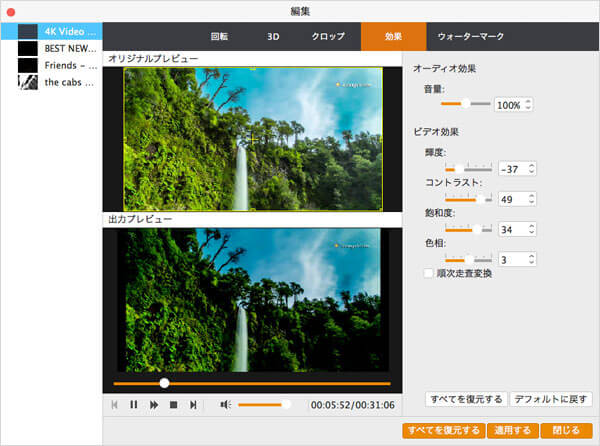Viewport: 600px width, 446px height.
Task: Click the 飽和度 saturation slider
Action: coord(468,229)
